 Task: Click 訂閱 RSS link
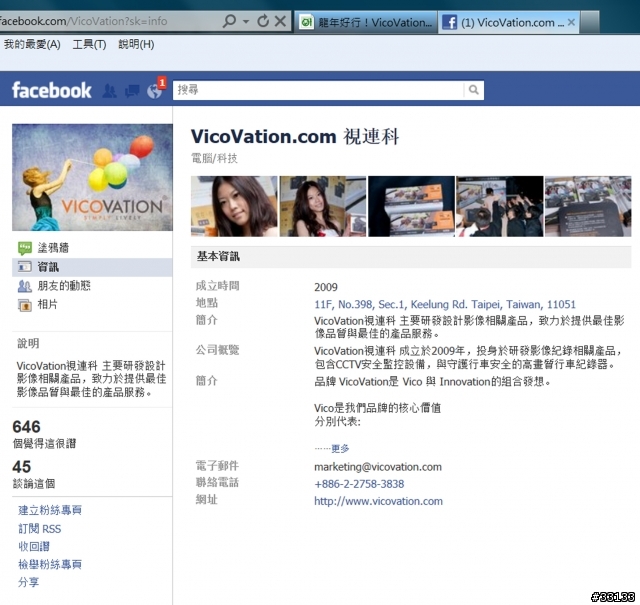pos(40,529)
